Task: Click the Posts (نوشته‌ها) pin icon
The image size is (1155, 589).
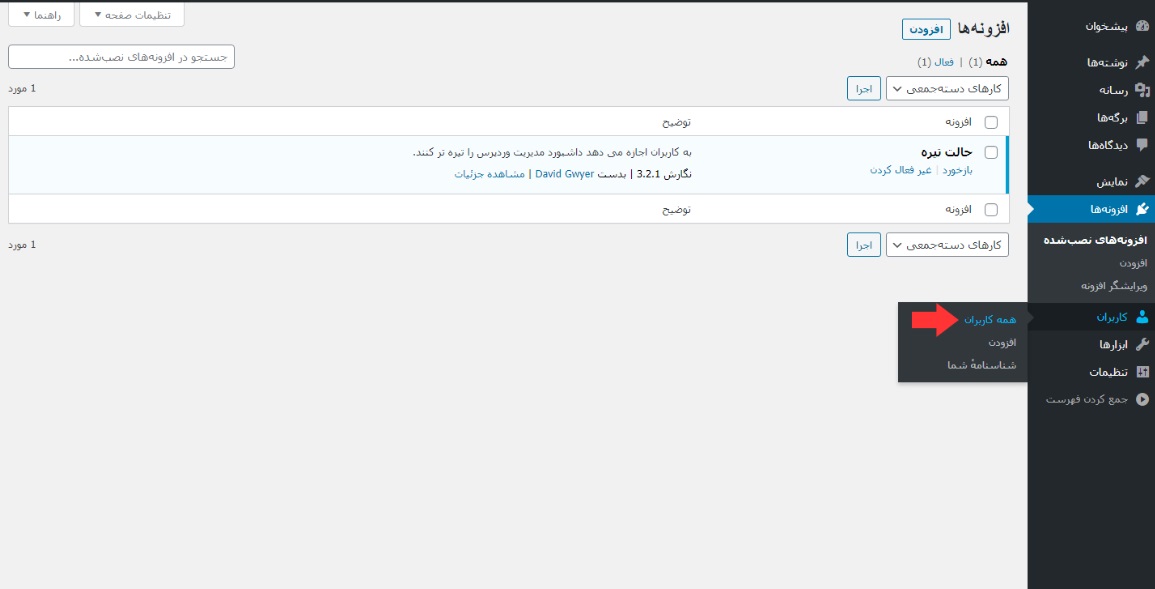Action: click(1142, 62)
